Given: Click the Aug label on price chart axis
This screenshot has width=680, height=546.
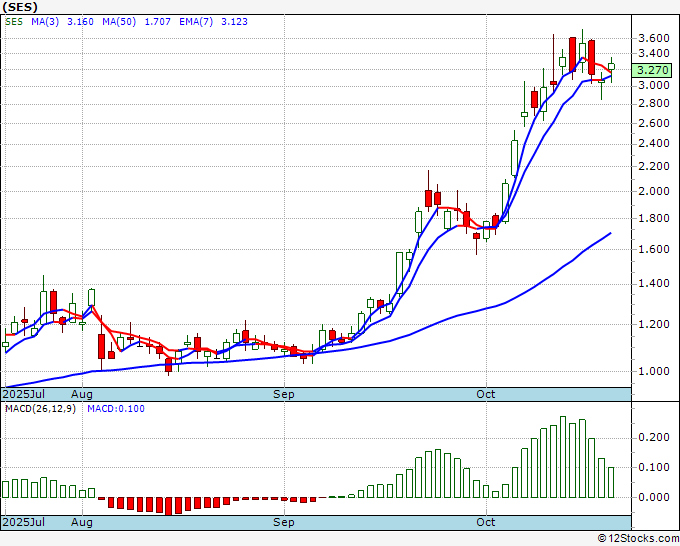Looking at the screenshot, I should [82, 394].
